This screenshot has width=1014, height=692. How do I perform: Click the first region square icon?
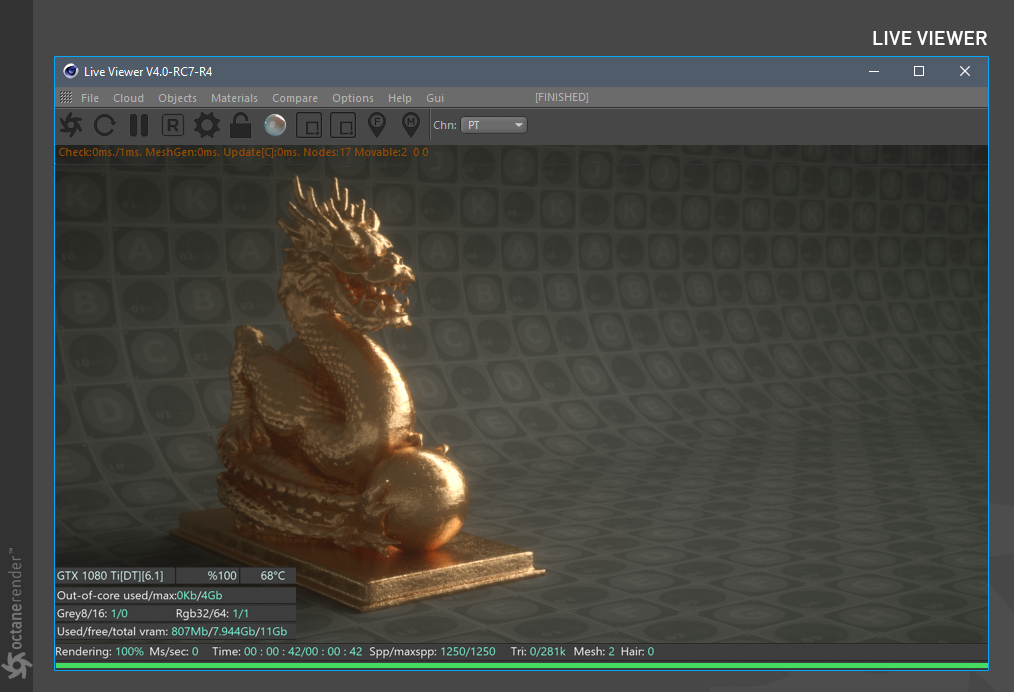[x=310, y=125]
